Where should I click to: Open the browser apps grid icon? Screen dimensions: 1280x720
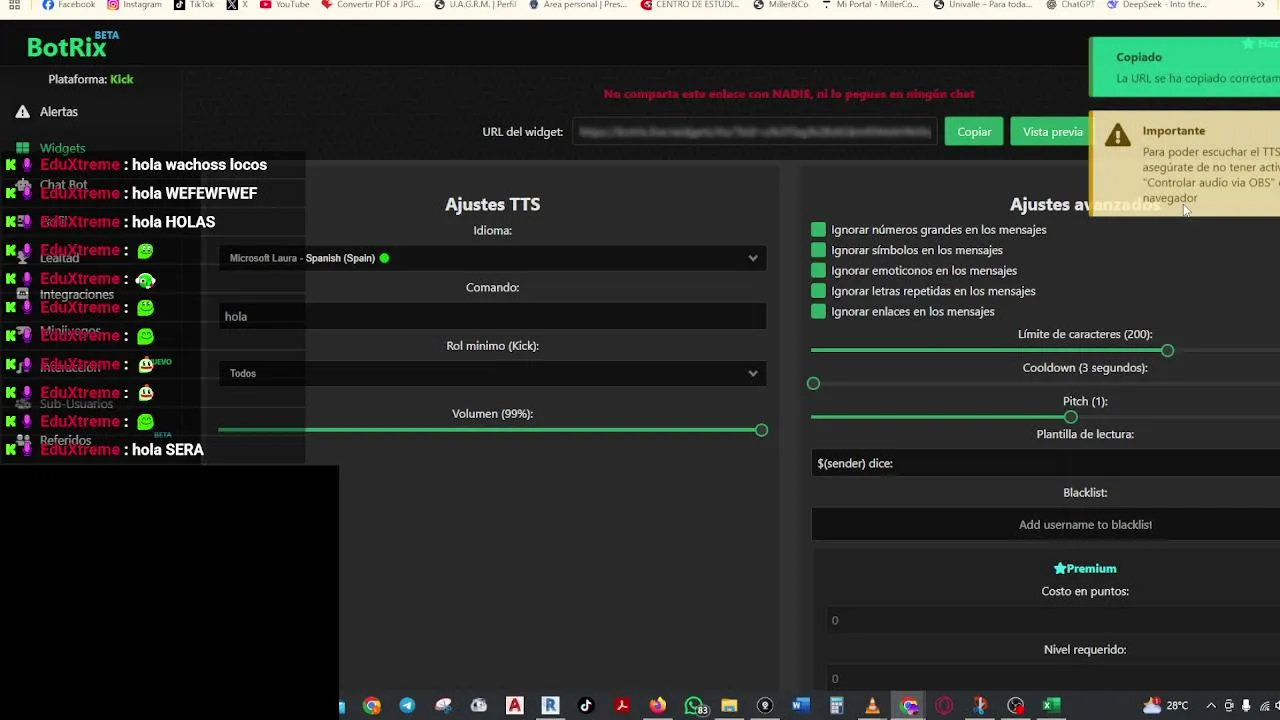point(14,5)
